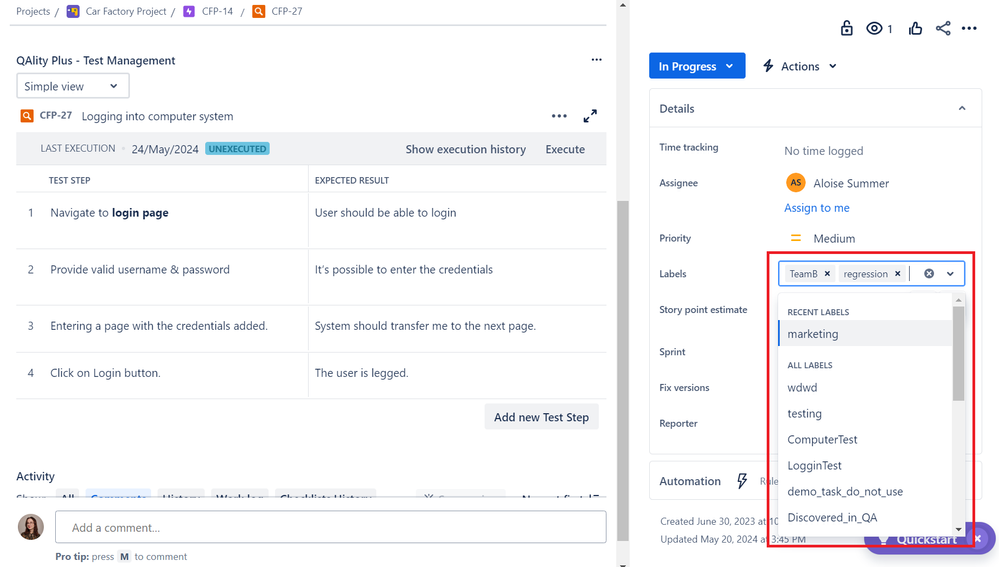Toggle the watch eye icon
Viewport: 999px width, 567px height.
point(874,28)
